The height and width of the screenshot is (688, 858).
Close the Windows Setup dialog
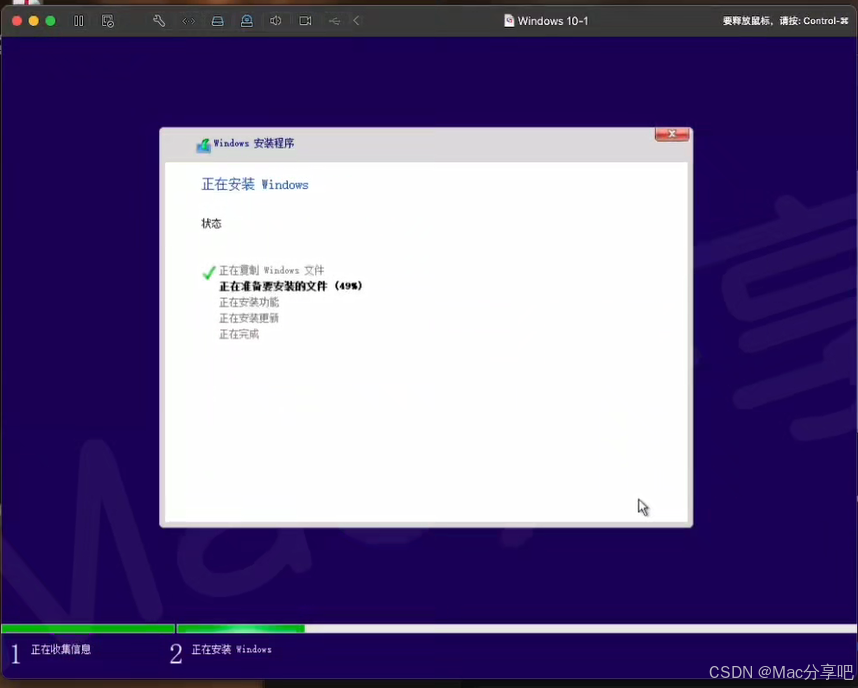[x=672, y=134]
